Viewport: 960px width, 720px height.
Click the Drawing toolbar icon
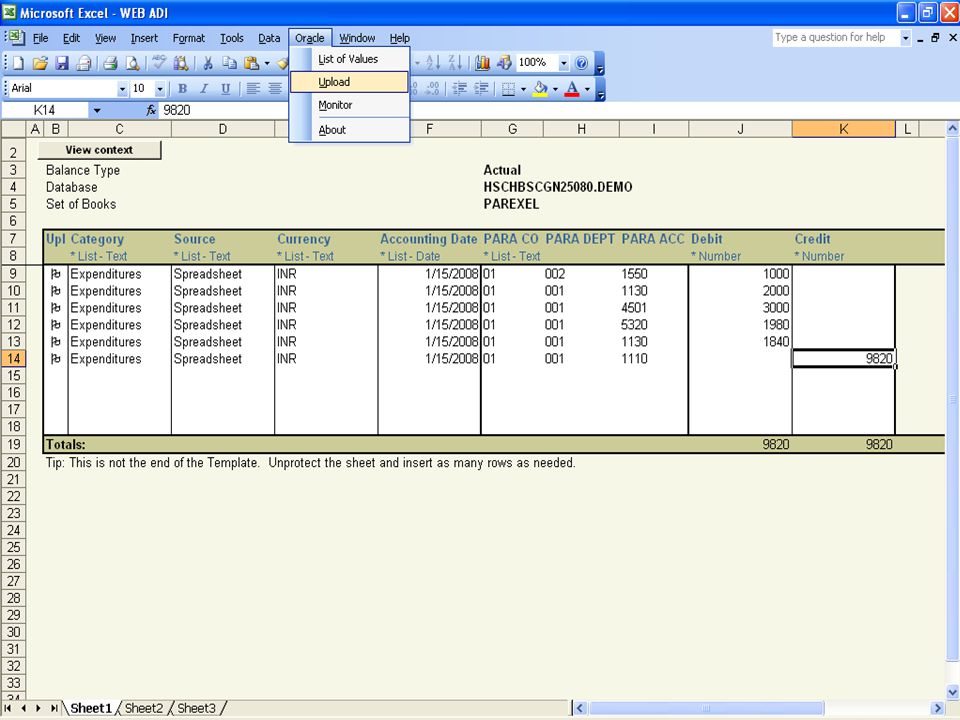click(x=504, y=62)
